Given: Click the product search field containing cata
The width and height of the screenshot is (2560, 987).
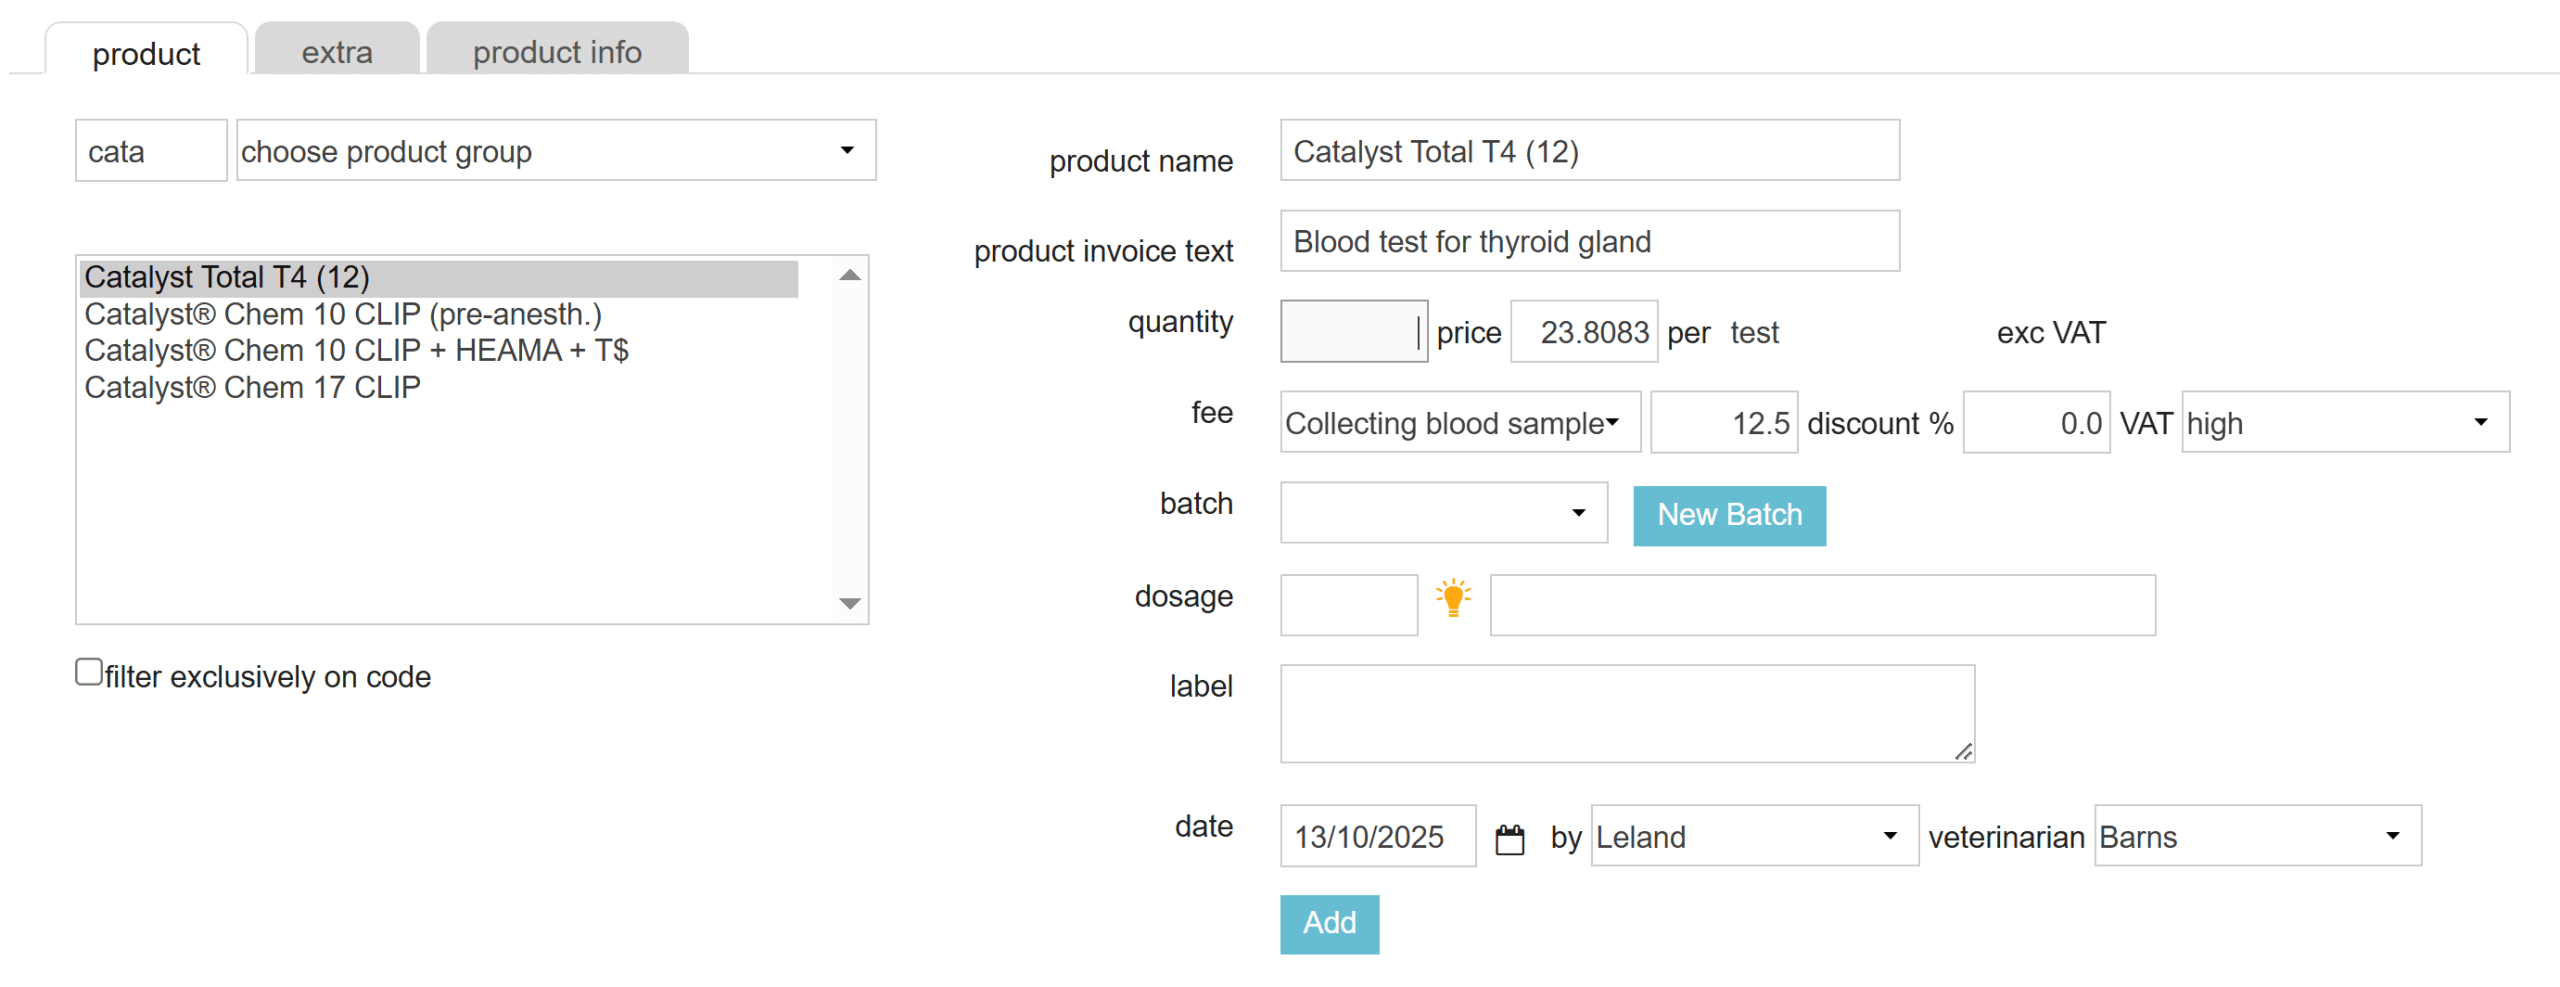Looking at the screenshot, I should click(151, 151).
